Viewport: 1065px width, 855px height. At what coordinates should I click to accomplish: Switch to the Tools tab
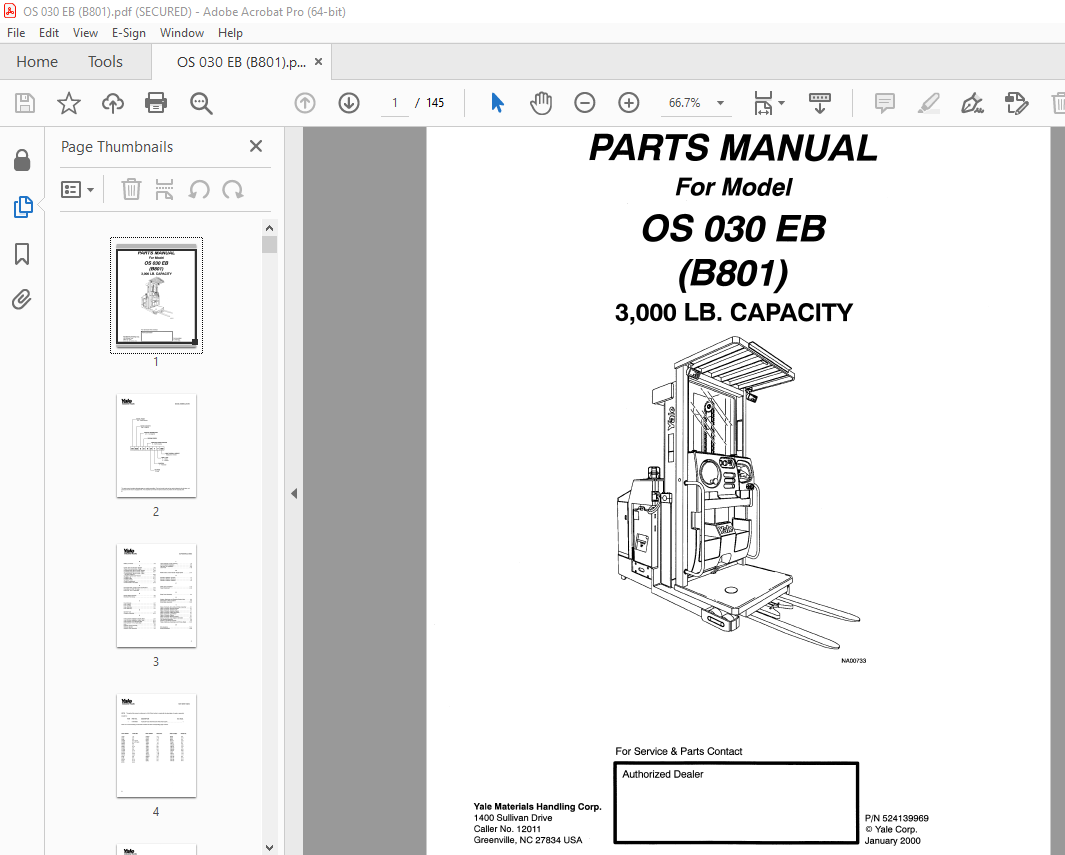105,62
